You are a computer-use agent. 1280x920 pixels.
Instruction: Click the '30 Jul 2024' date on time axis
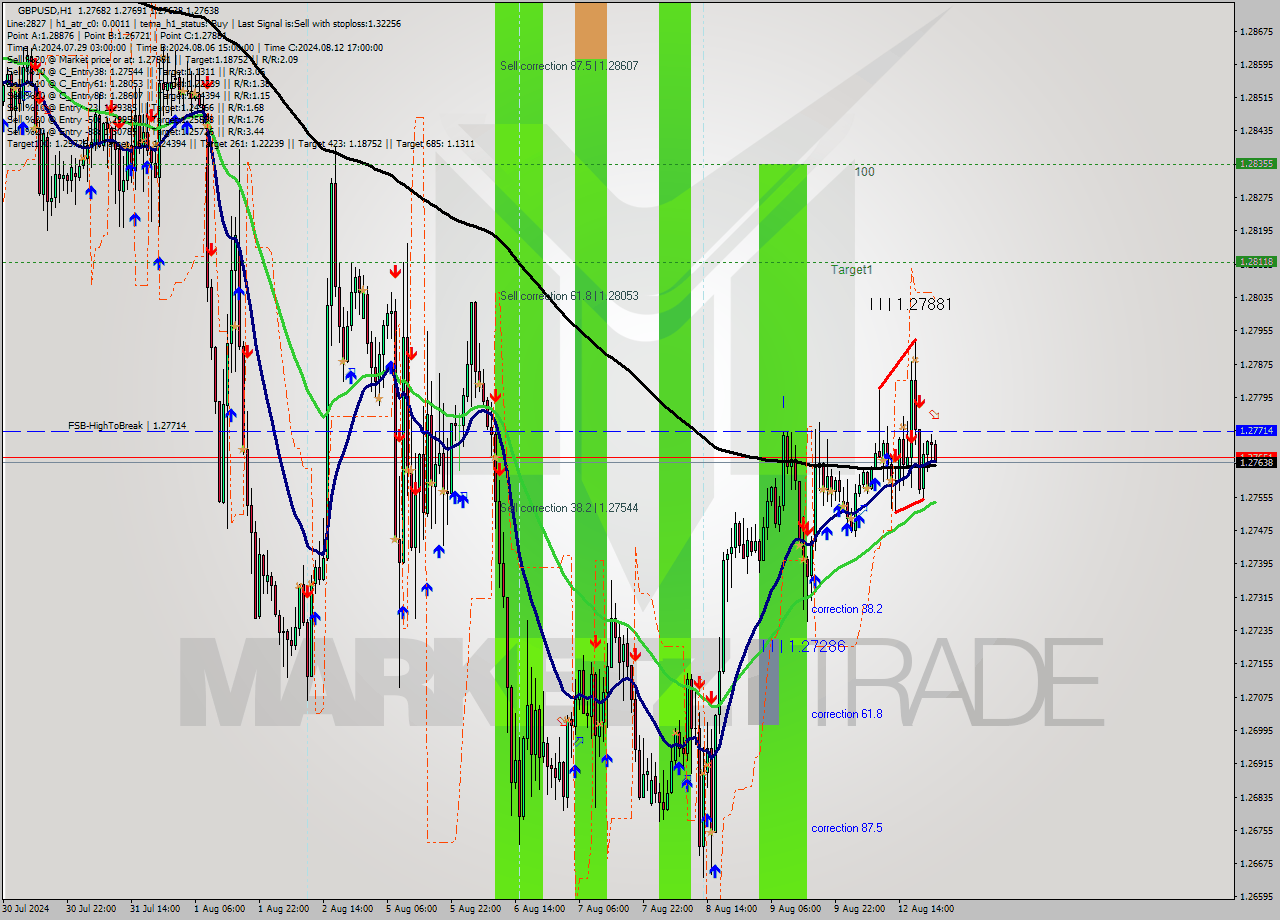(25, 909)
